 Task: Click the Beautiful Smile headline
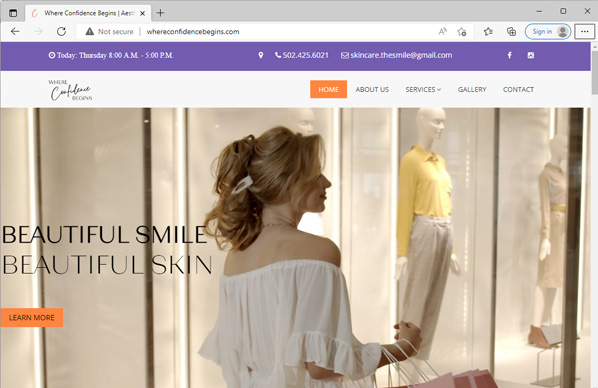click(105, 234)
